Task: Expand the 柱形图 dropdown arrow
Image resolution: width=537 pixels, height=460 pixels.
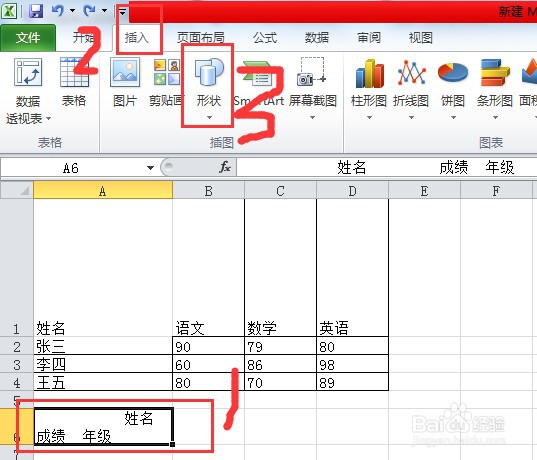Action: 369,117
